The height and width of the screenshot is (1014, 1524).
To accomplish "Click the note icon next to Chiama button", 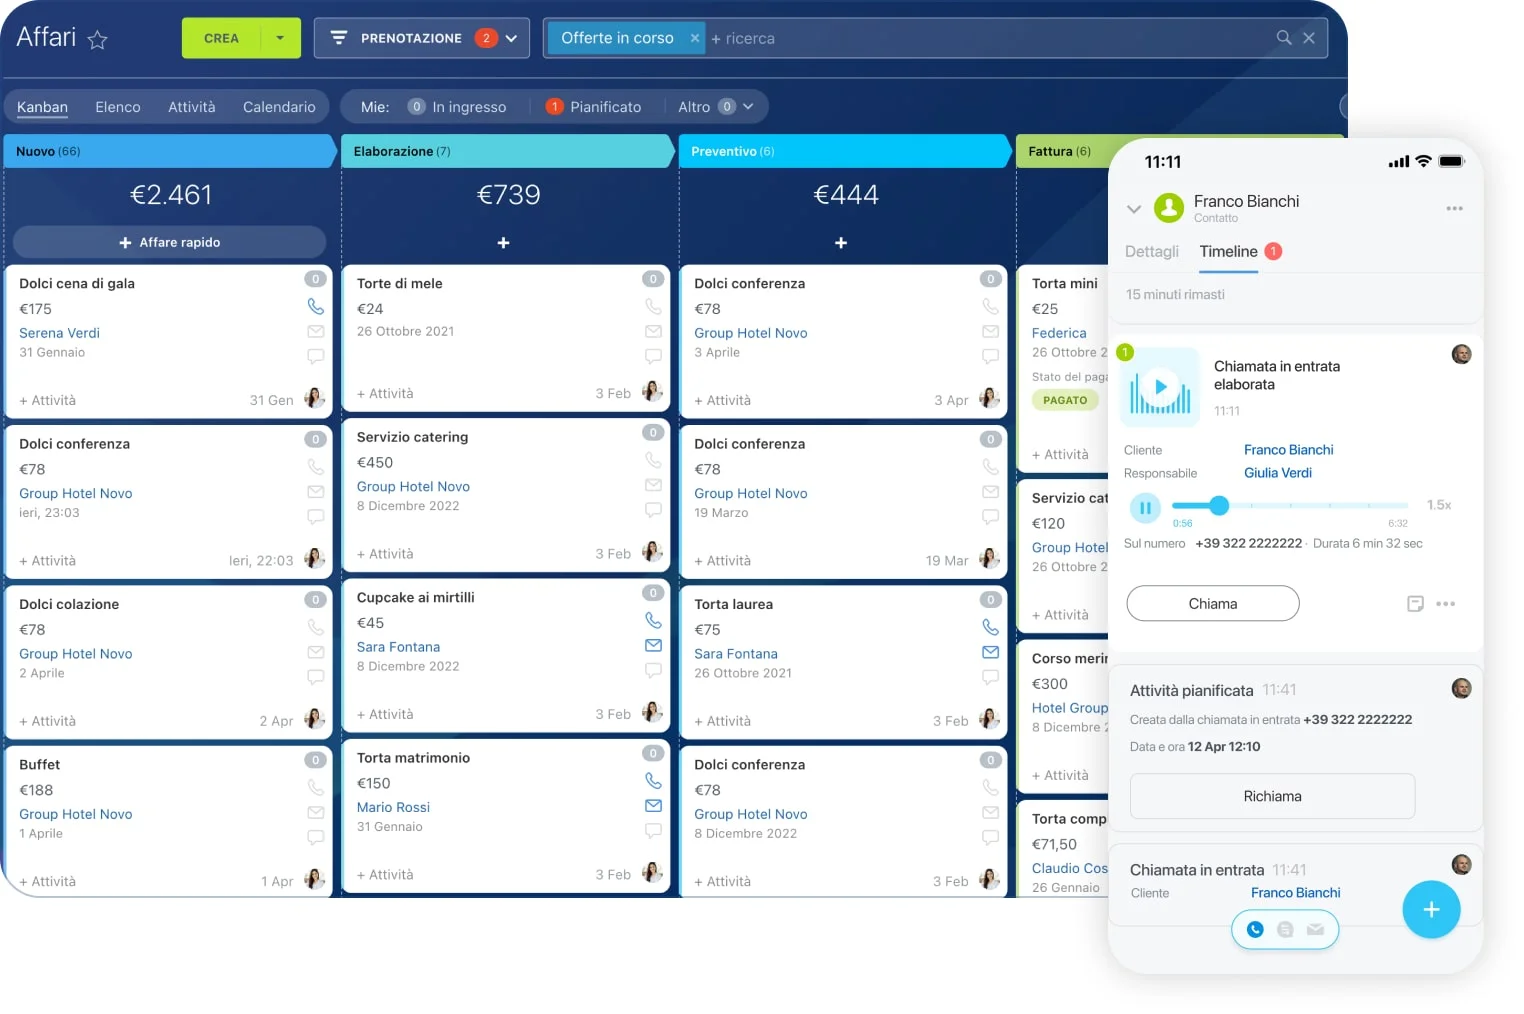I will (1415, 604).
